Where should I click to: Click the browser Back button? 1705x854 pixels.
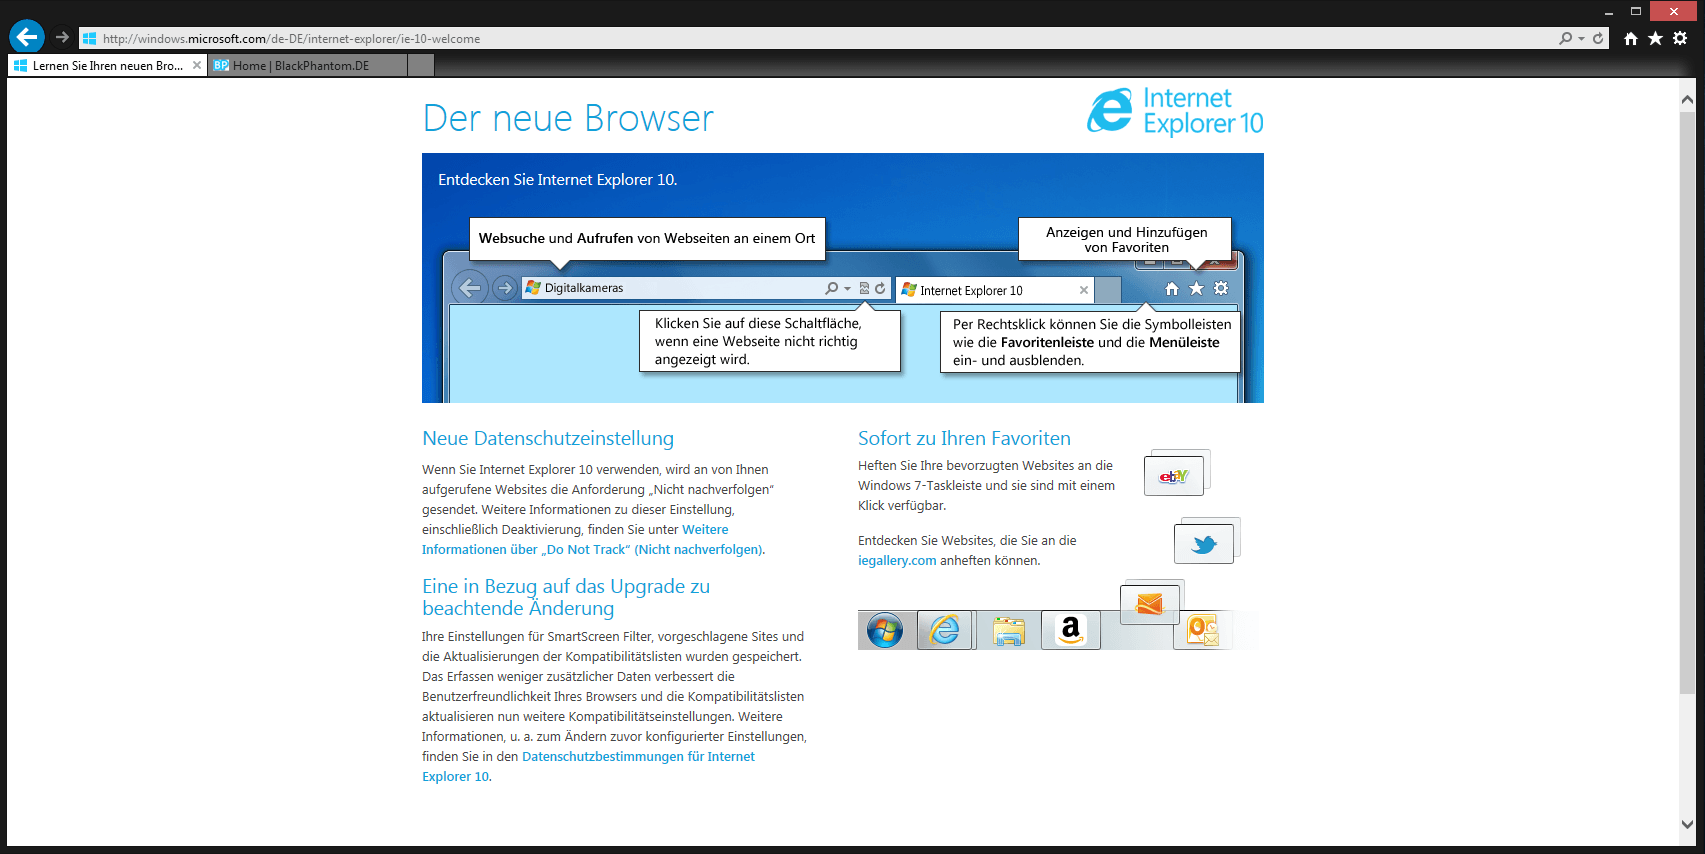[27, 37]
